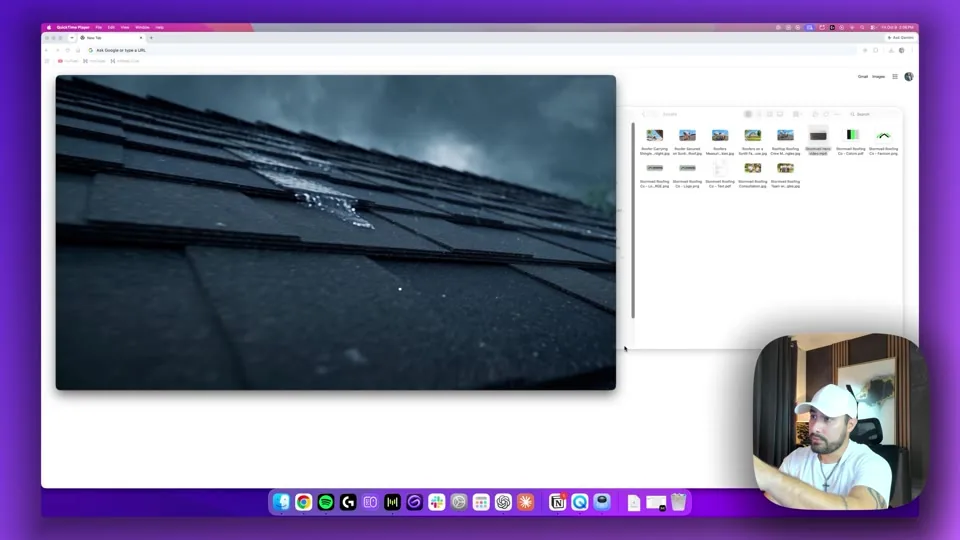
Task: Open the View menu
Action: pyautogui.click(x=125, y=27)
